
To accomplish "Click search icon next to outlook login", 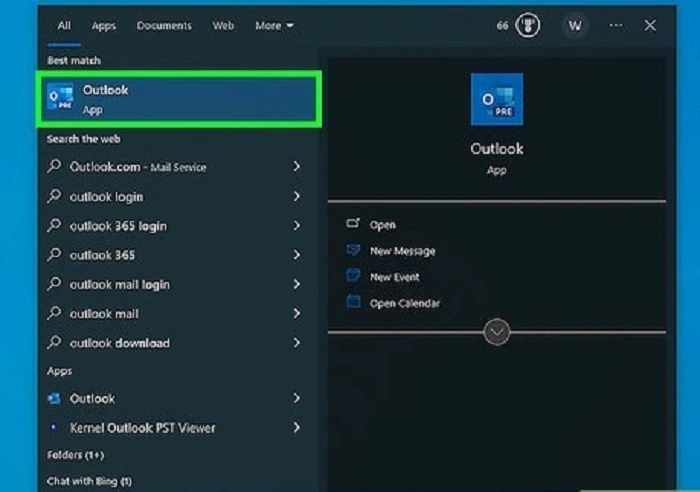I will pyautogui.click(x=54, y=197).
